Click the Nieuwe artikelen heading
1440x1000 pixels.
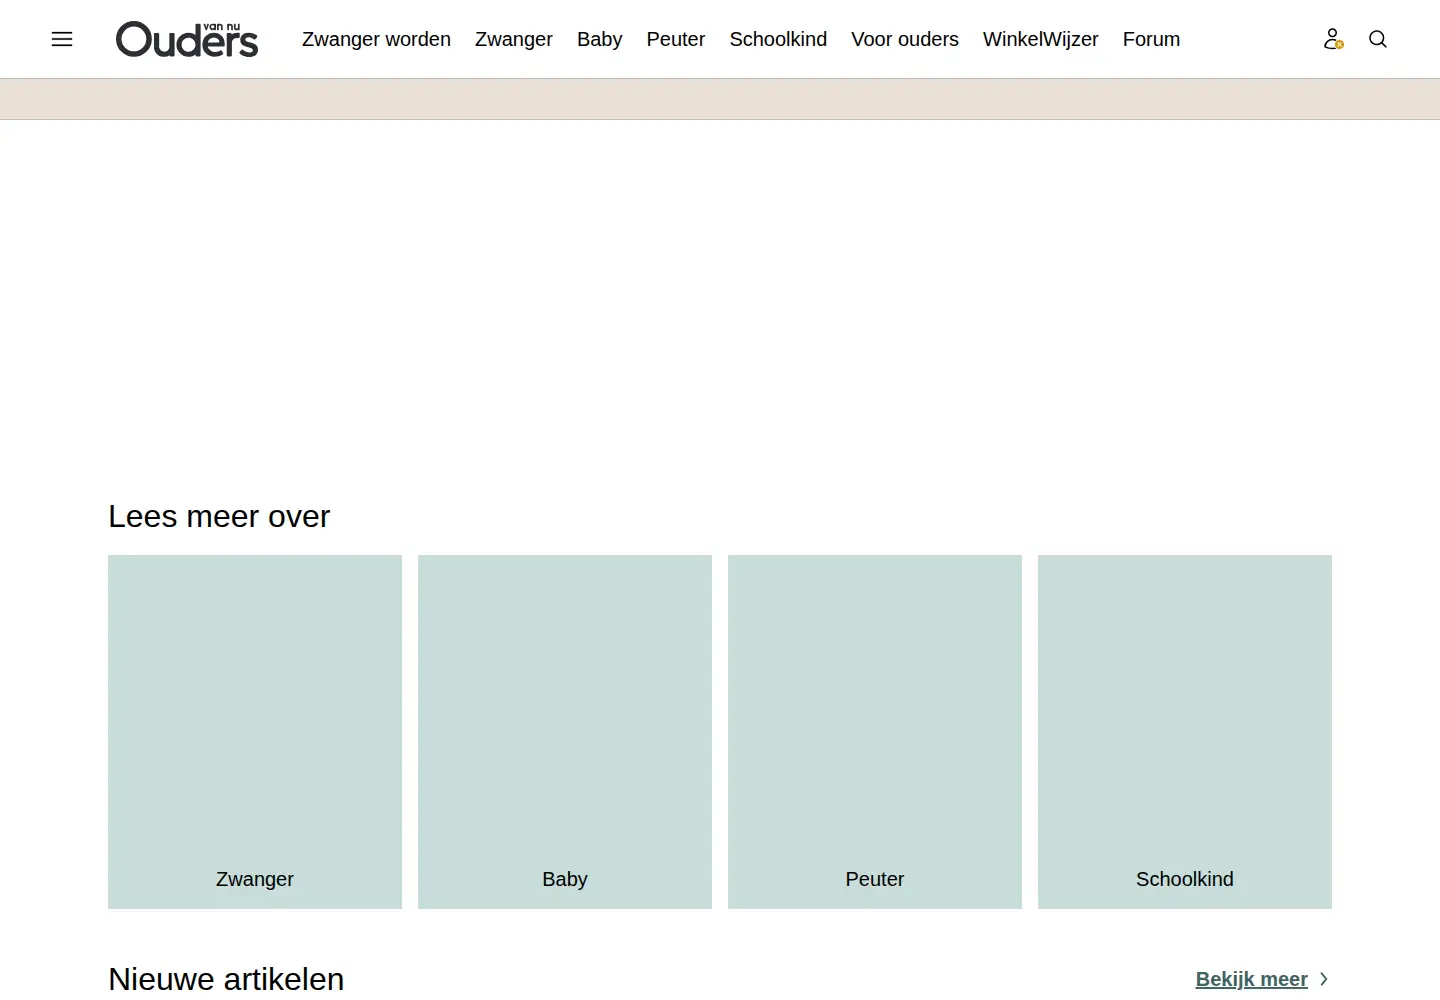(226, 978)
